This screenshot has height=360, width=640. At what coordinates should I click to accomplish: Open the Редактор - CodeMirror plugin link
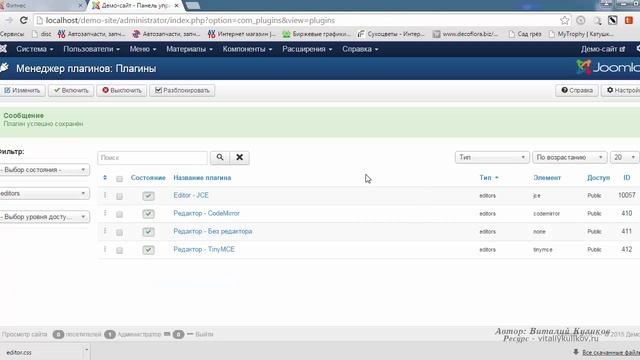[206, 213]
